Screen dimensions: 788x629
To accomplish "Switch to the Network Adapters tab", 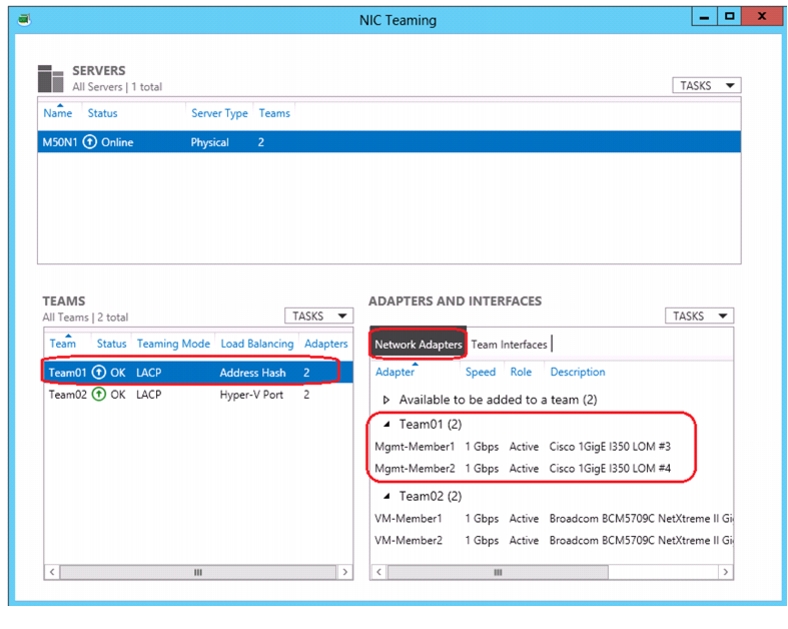I will 418,345.
